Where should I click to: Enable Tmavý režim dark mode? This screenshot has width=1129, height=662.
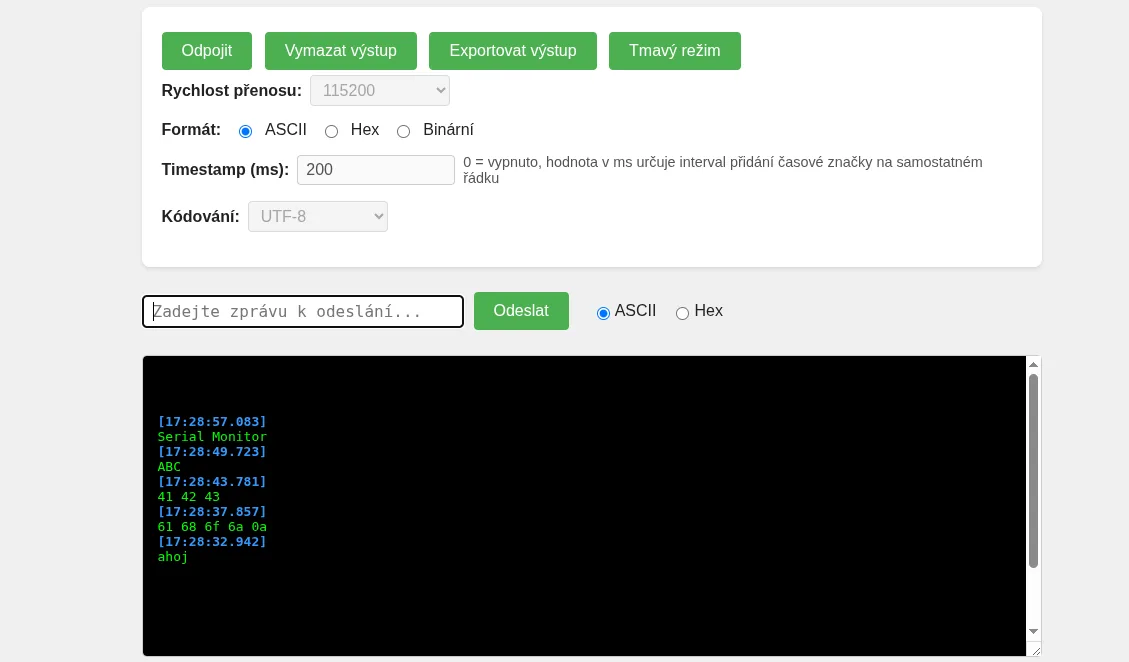[674, 51]
